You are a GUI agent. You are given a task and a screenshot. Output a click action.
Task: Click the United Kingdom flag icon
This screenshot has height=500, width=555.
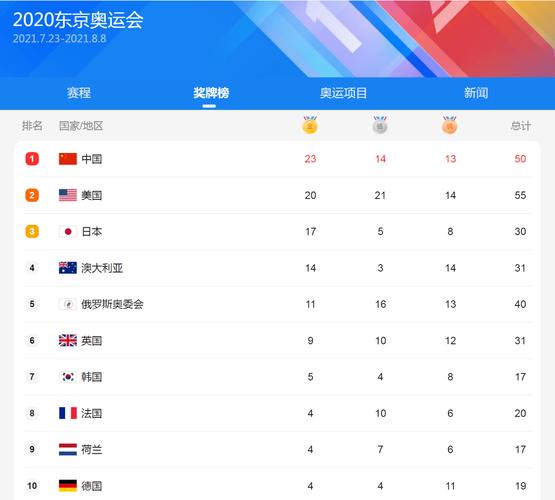click(68, 340)
